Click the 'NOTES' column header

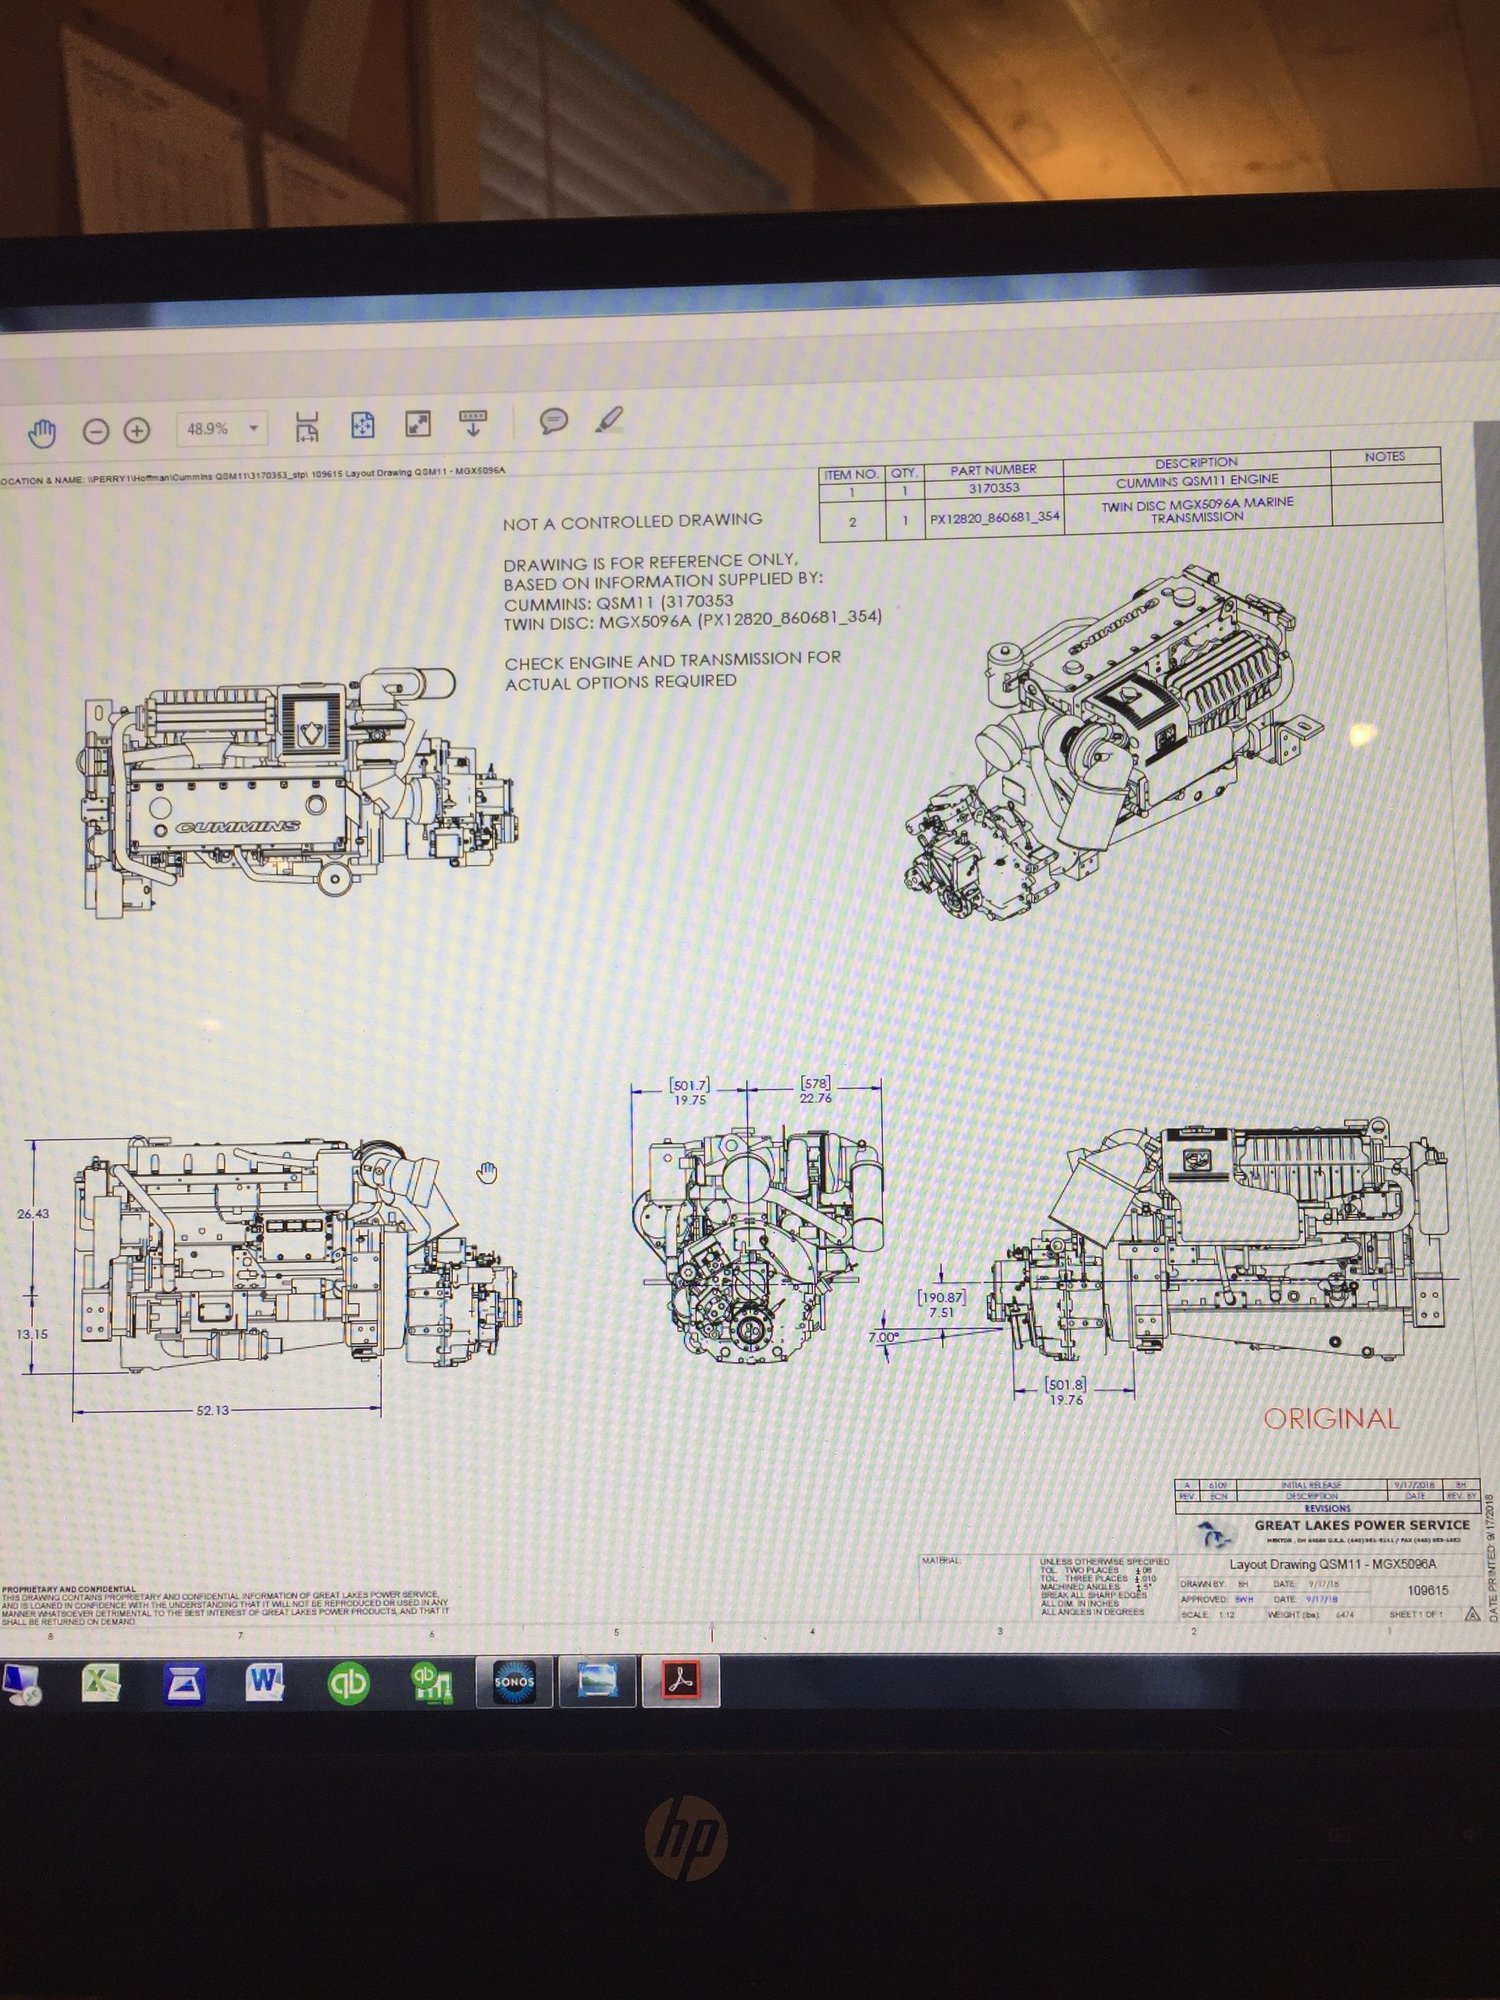click(x=1384, y=456)
